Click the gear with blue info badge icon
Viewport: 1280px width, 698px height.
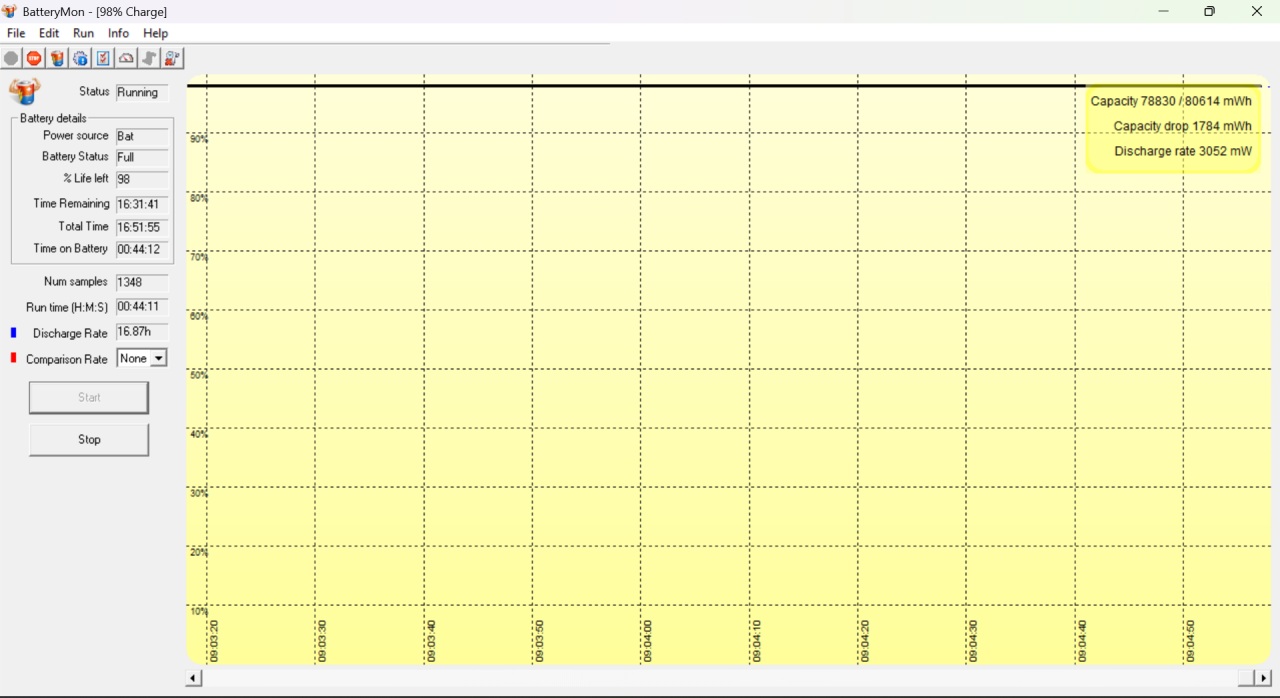(x=80, y=59)
